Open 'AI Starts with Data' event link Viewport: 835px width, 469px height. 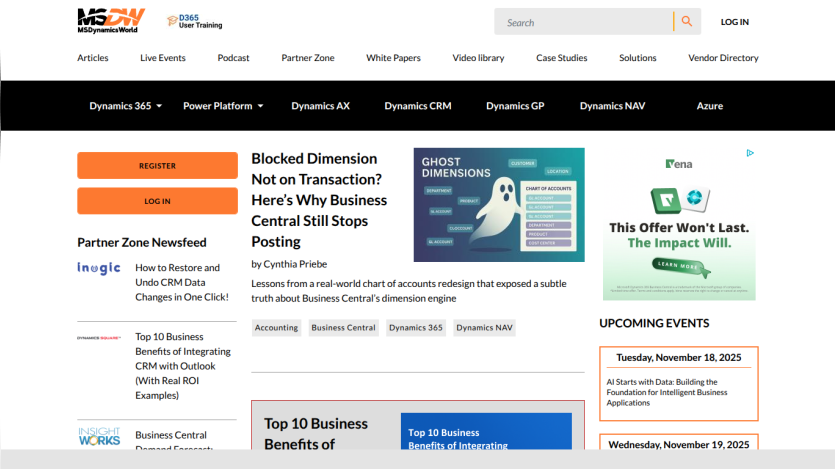click(x=667, y=392)
